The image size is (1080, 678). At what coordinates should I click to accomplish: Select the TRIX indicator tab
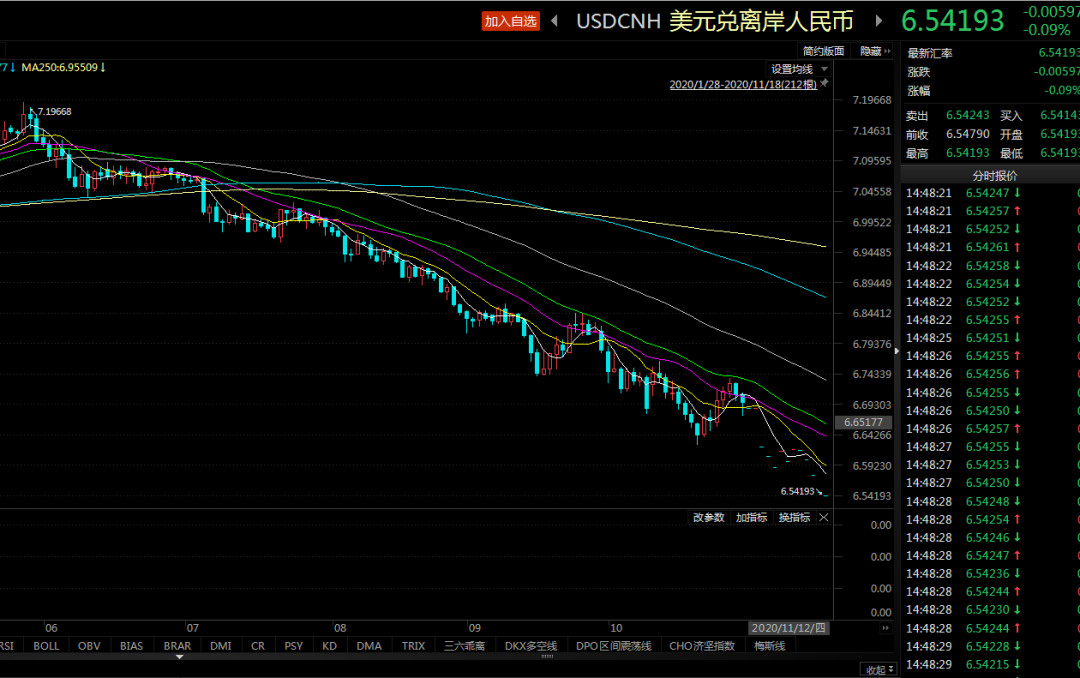(x=413, y=646)
